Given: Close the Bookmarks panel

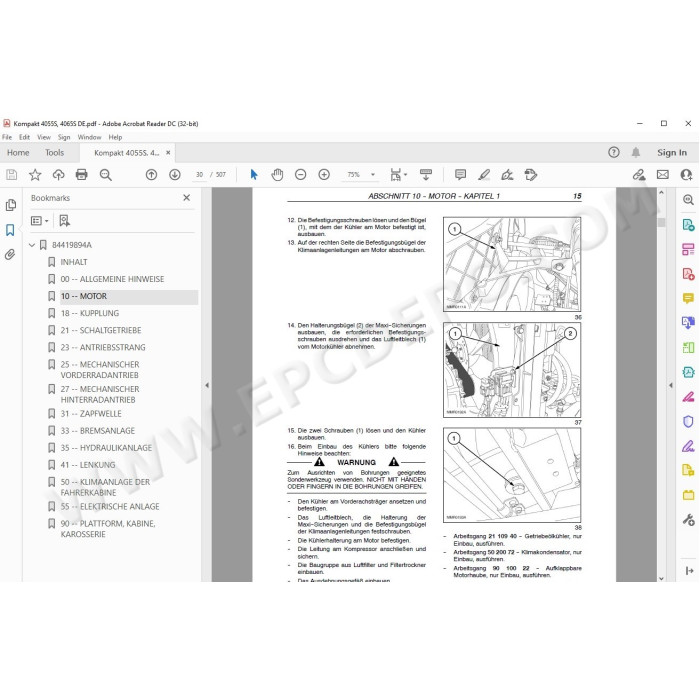Looking at the screenshot, I should pyautogui.click(x=187, y=197).
